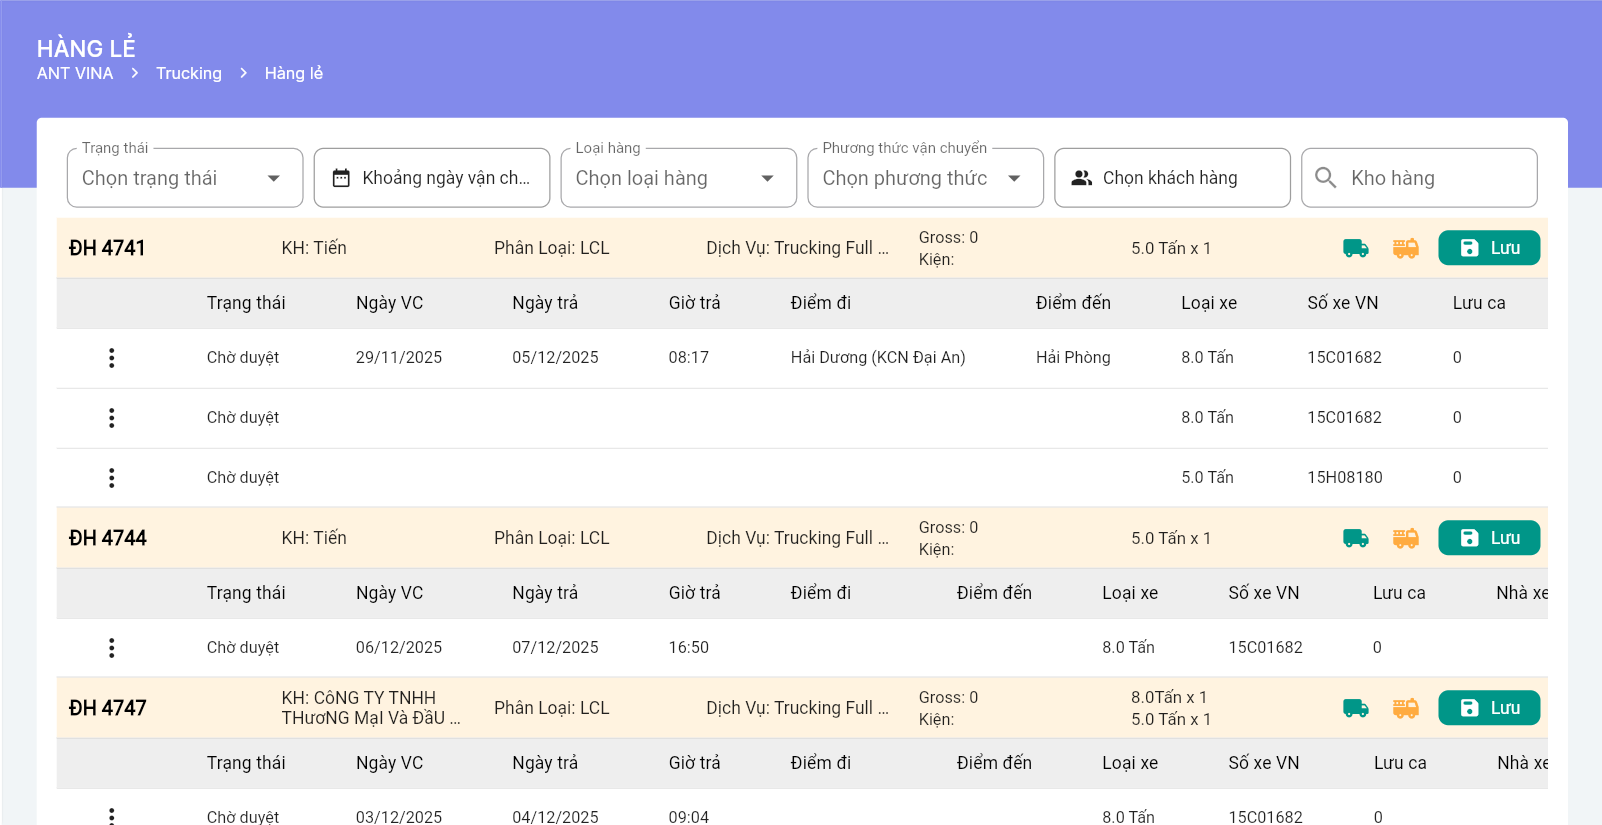Open three-dot menu for 15H08180 vehicle row
Image resolution: width=1602 pixels, height=825 pixels.
pos(111,478)
